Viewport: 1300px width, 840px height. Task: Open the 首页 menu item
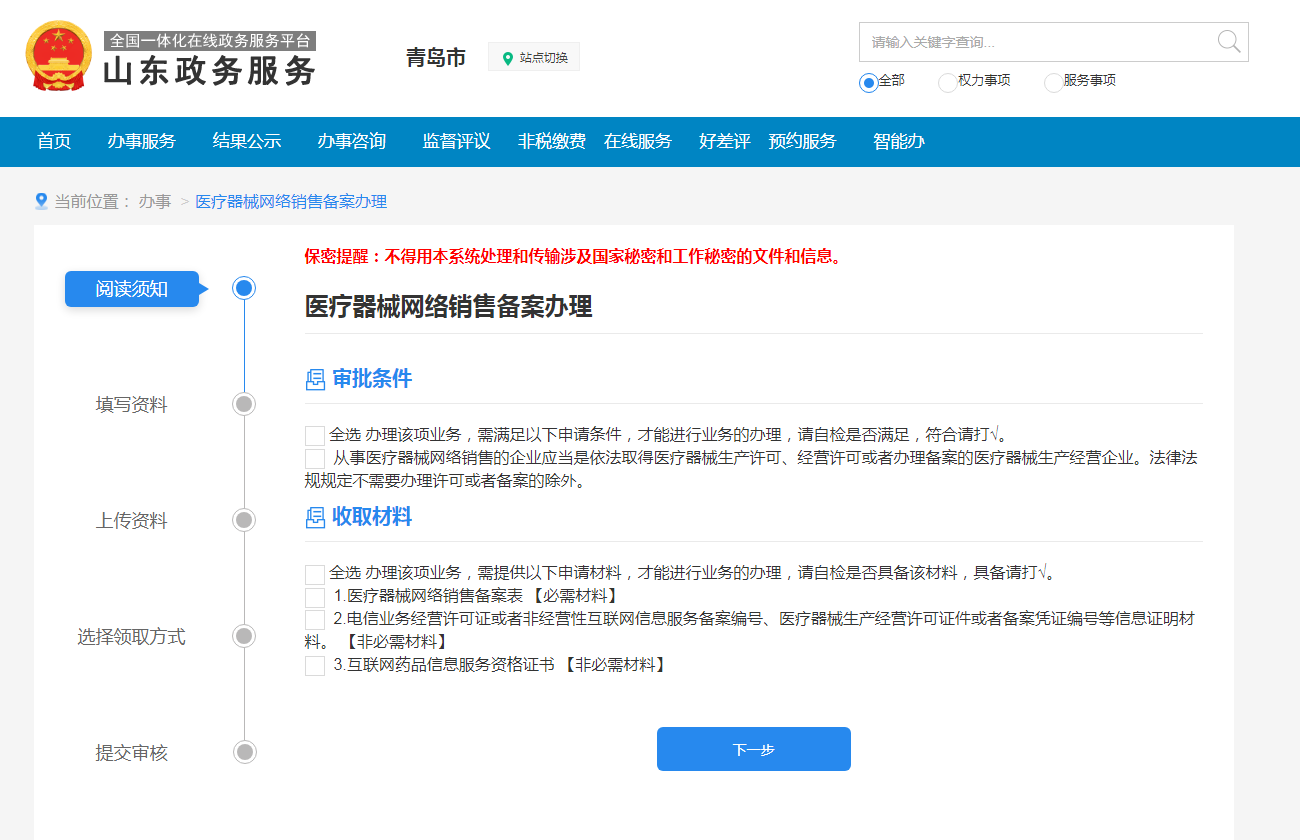pos(53,141)
